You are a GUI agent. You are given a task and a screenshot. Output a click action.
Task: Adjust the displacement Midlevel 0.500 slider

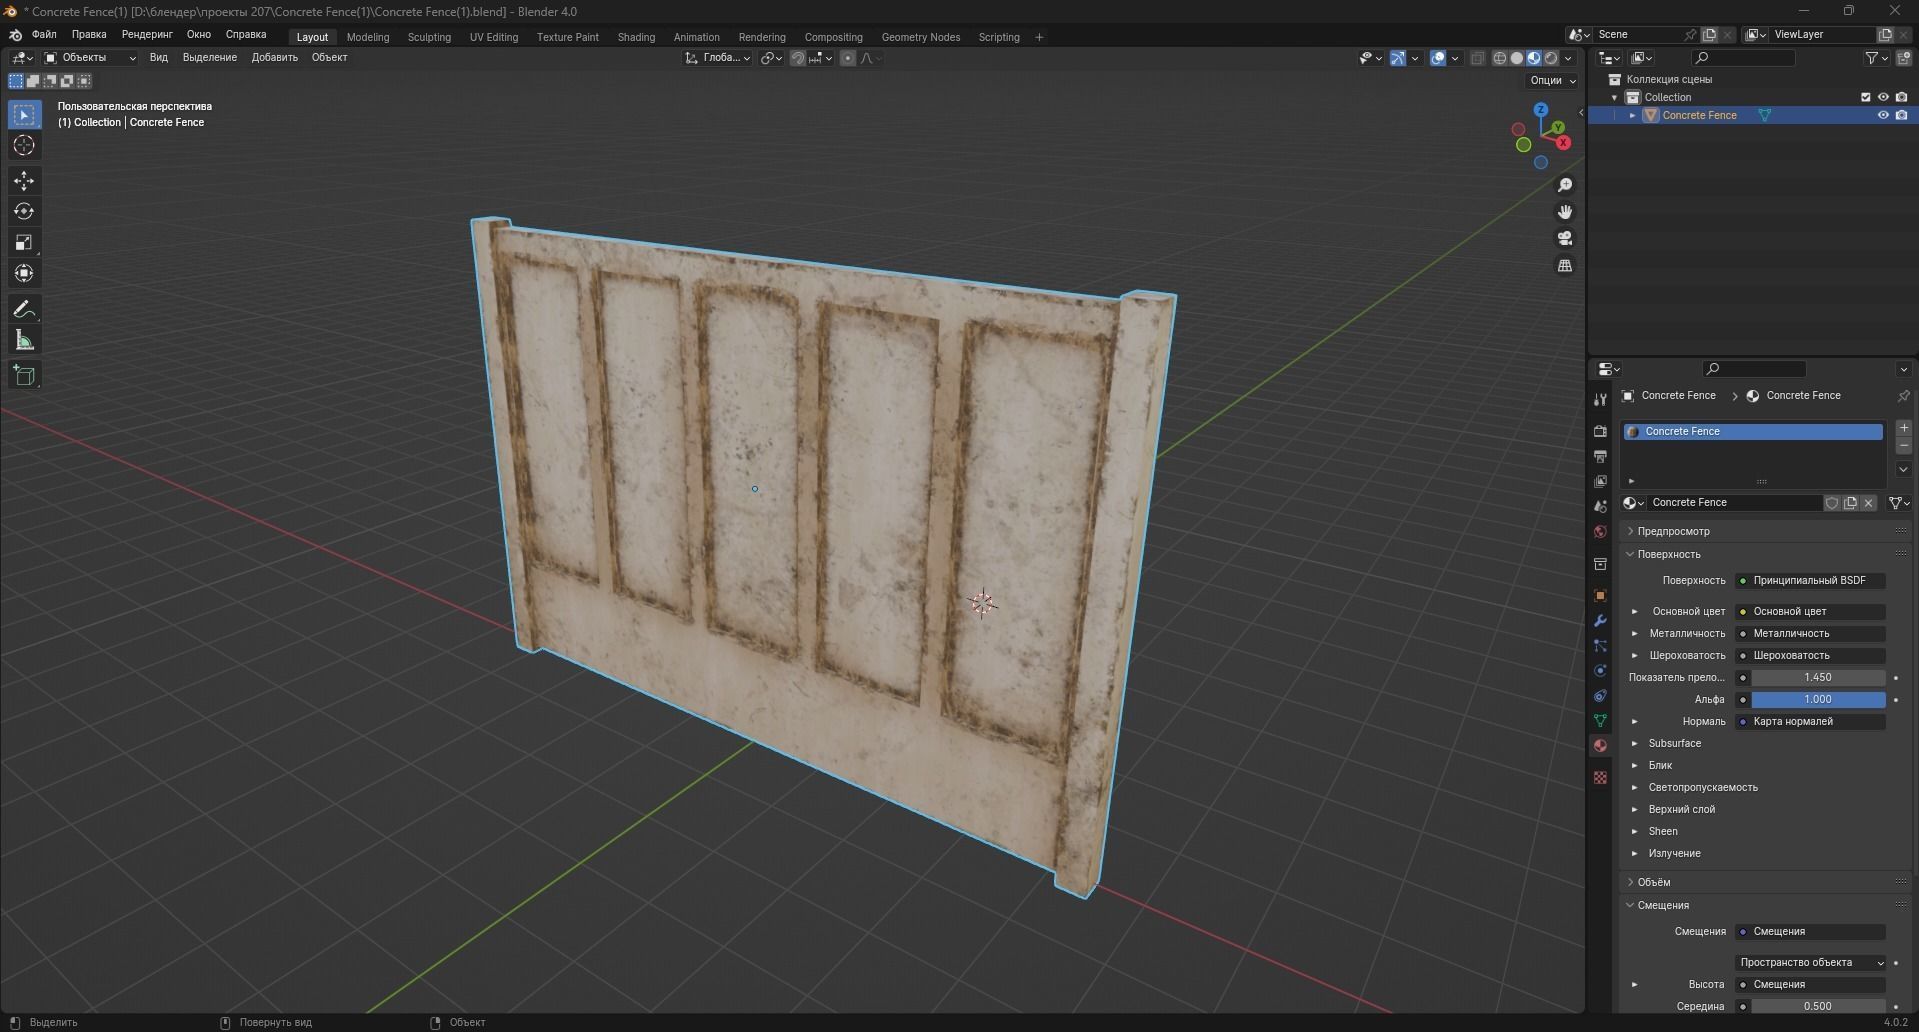[1818, 1006]
